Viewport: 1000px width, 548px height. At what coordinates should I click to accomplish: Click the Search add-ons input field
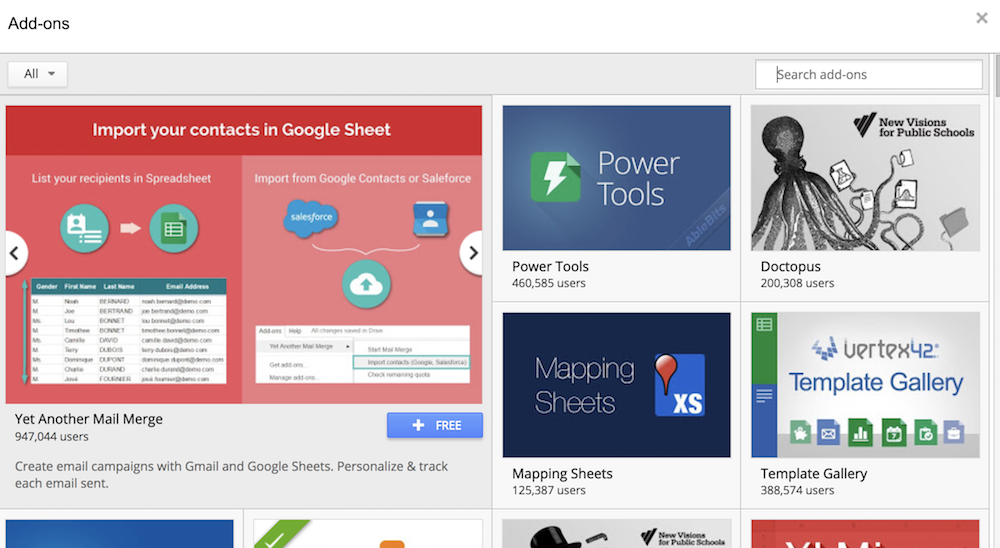(870, 74)
